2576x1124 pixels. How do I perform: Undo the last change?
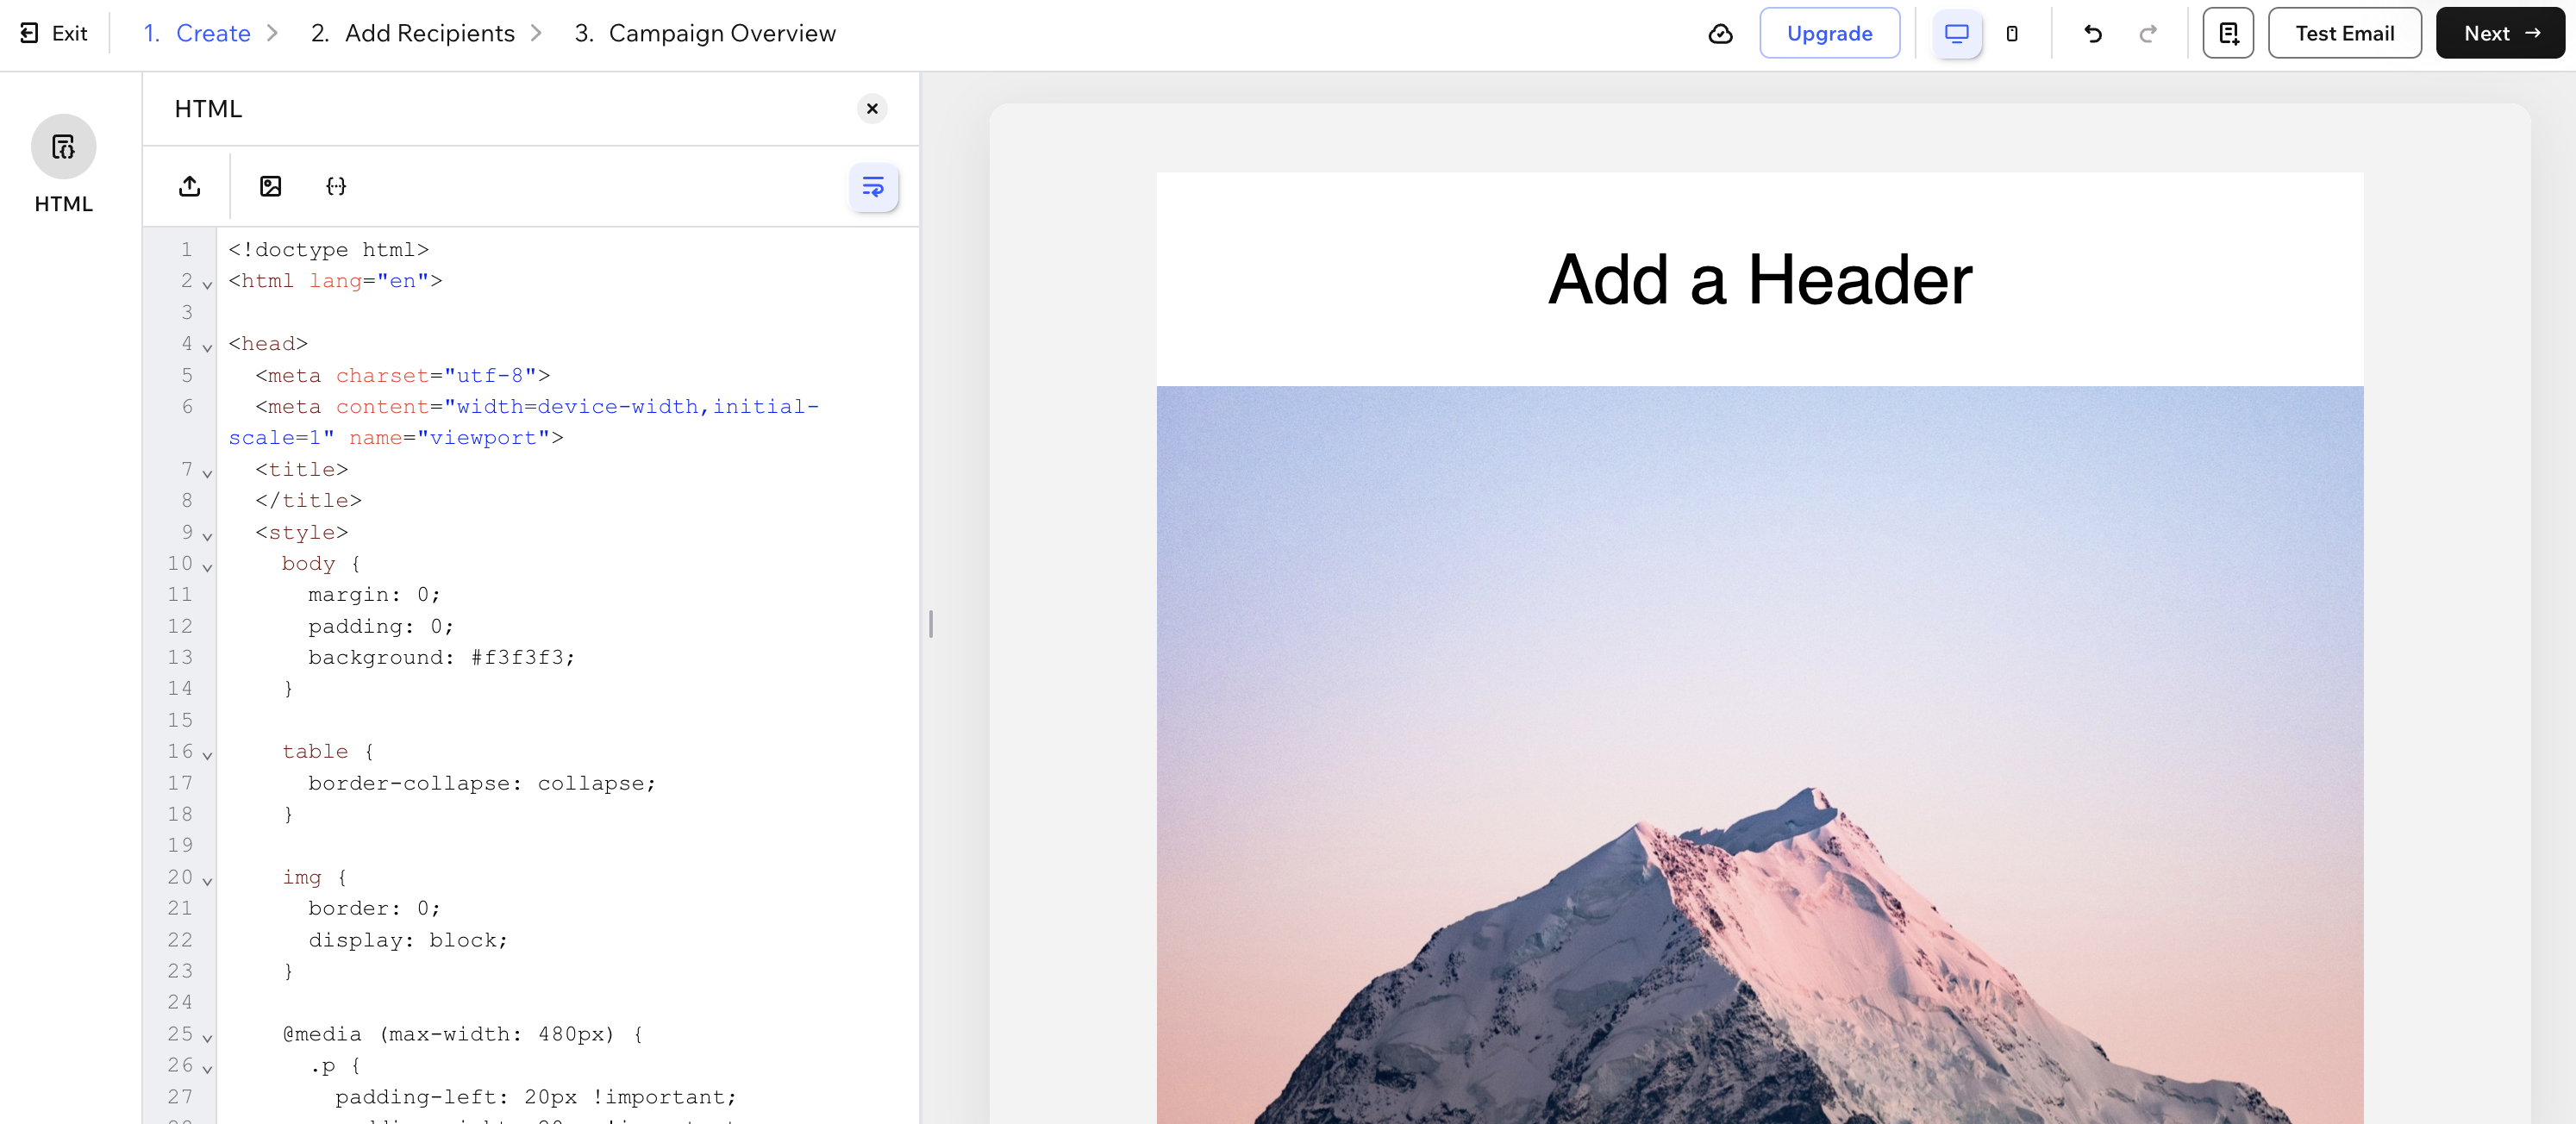2092,33
